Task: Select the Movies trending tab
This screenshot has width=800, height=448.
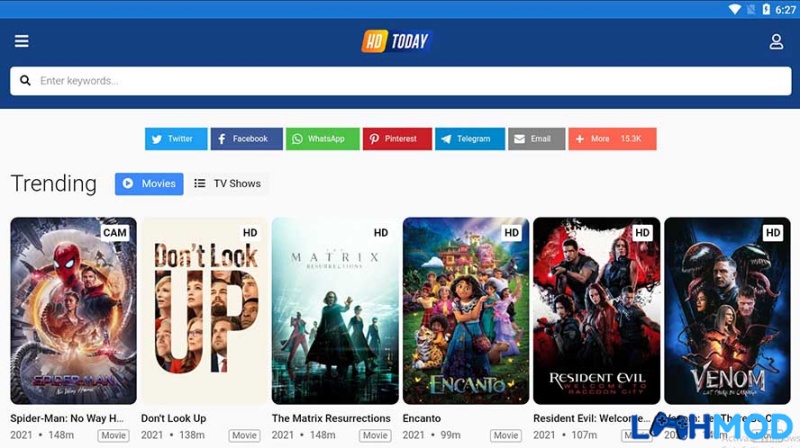Action: pos(149,184)
